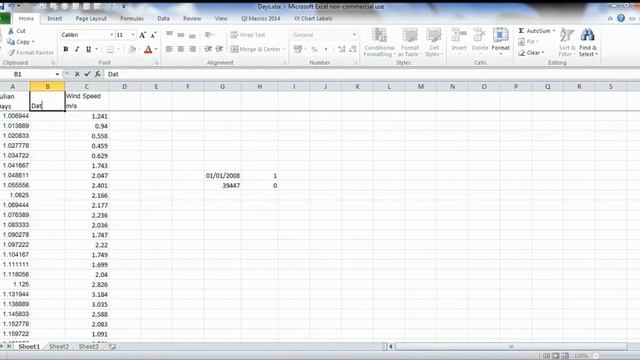
Task: Switch to the Formulas tab
Action: (132, 19)
